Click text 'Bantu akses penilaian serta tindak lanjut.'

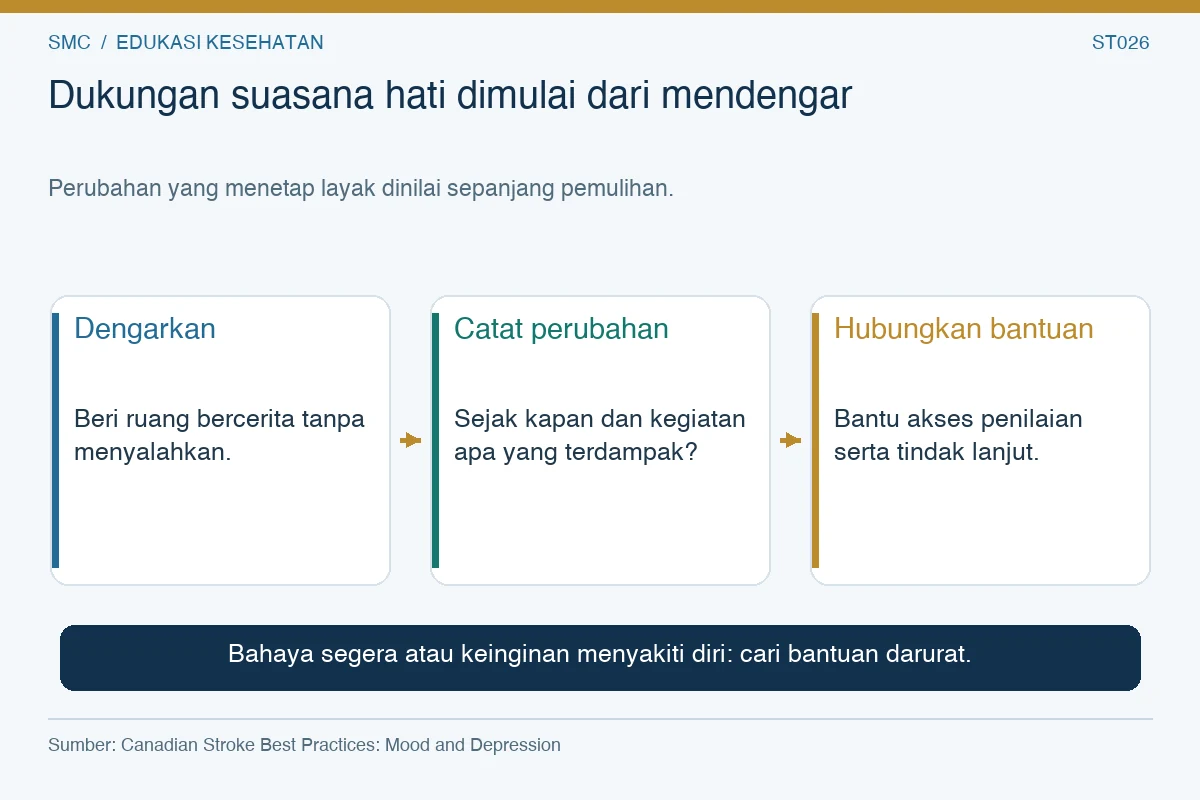click(958, 435)
